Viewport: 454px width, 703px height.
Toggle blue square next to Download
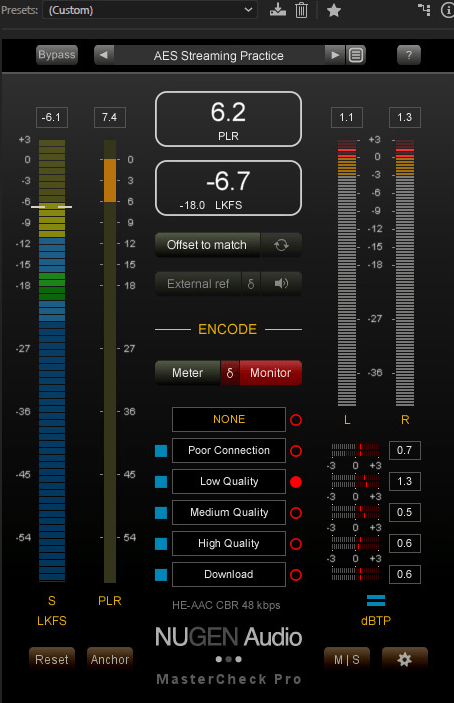coord(161,575)
